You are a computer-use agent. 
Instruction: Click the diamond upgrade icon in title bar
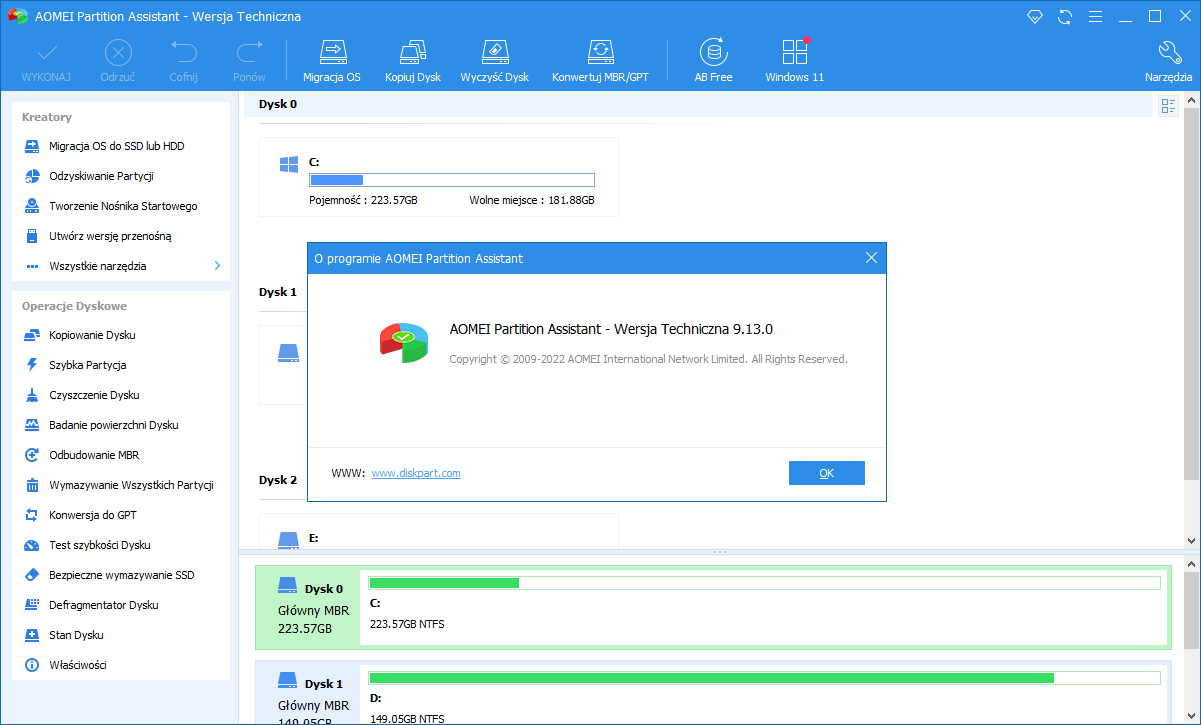[x=1035, y=16]
